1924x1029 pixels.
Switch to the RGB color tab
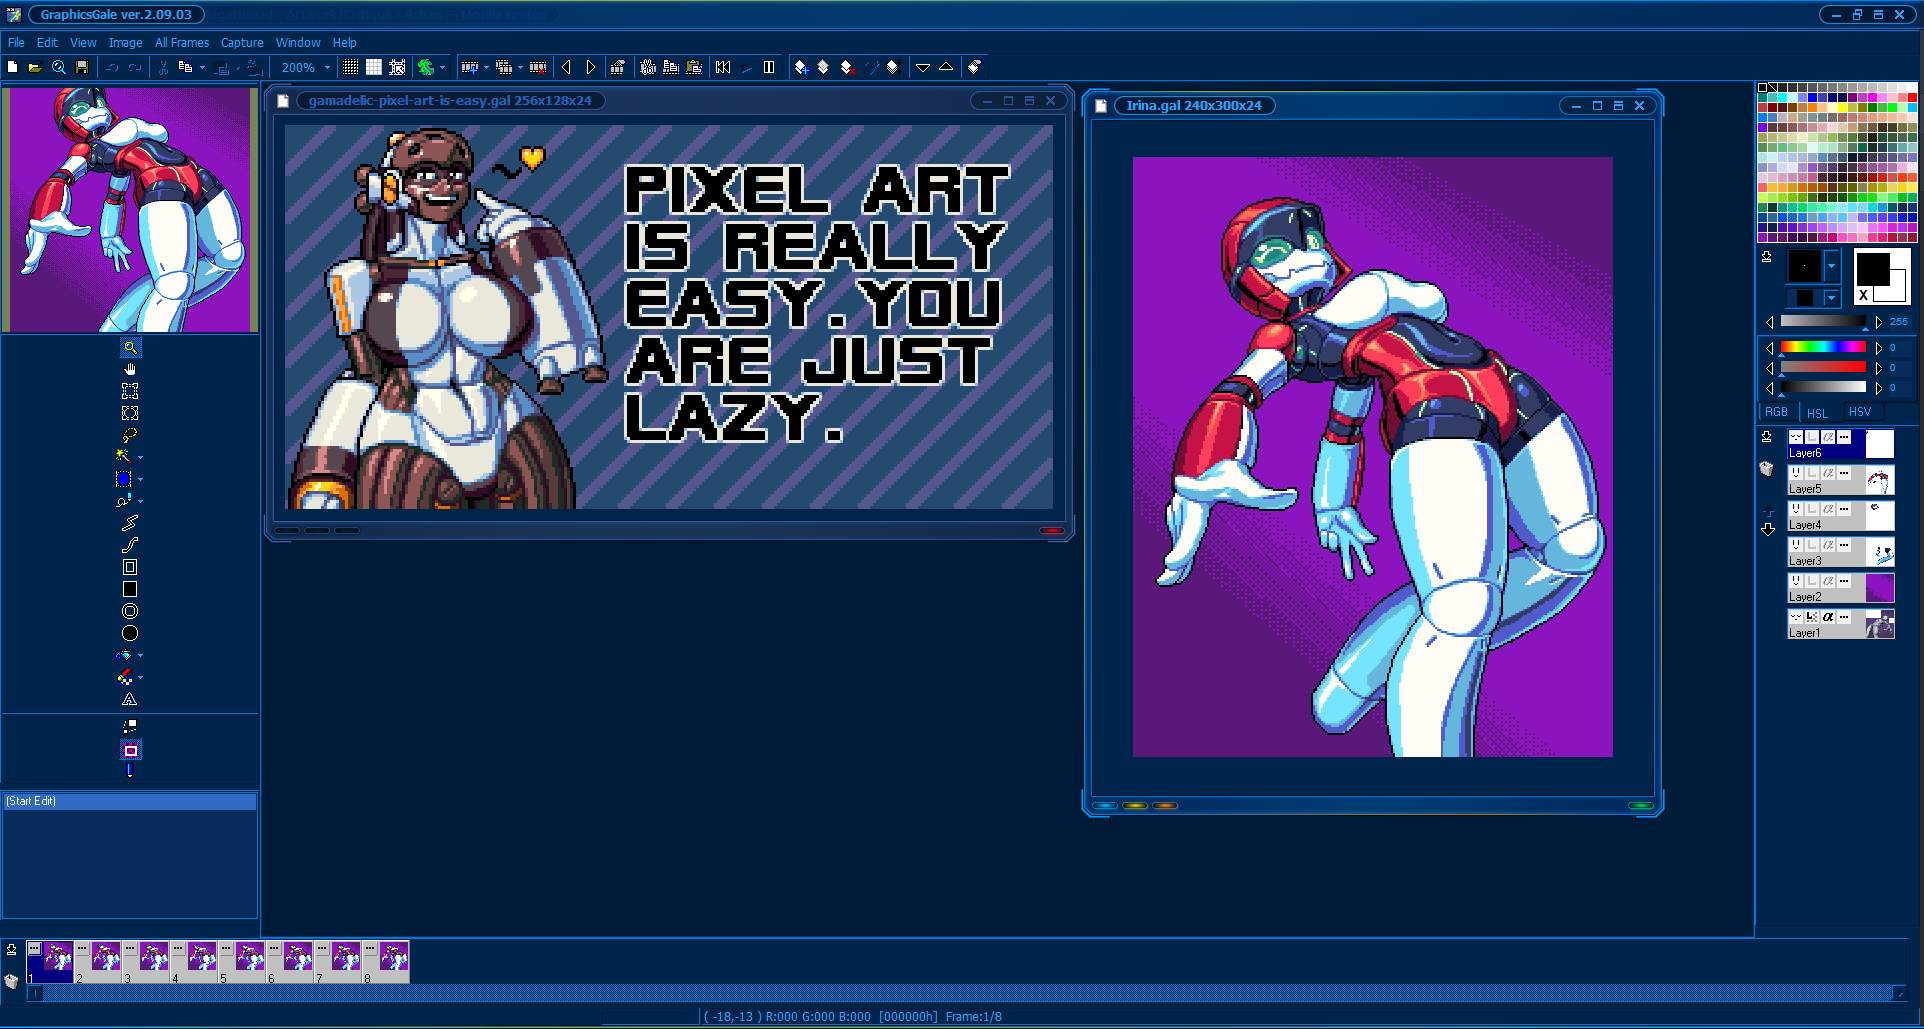coord(1776,412)
